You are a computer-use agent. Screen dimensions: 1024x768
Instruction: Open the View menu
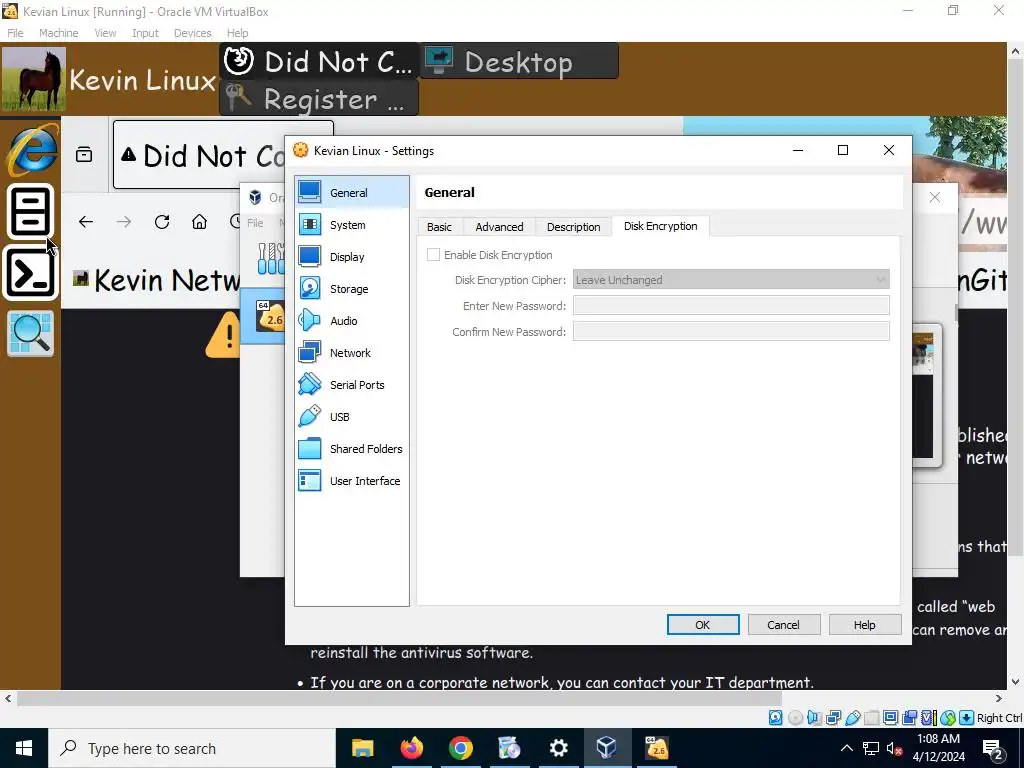[x=105, y=33]
